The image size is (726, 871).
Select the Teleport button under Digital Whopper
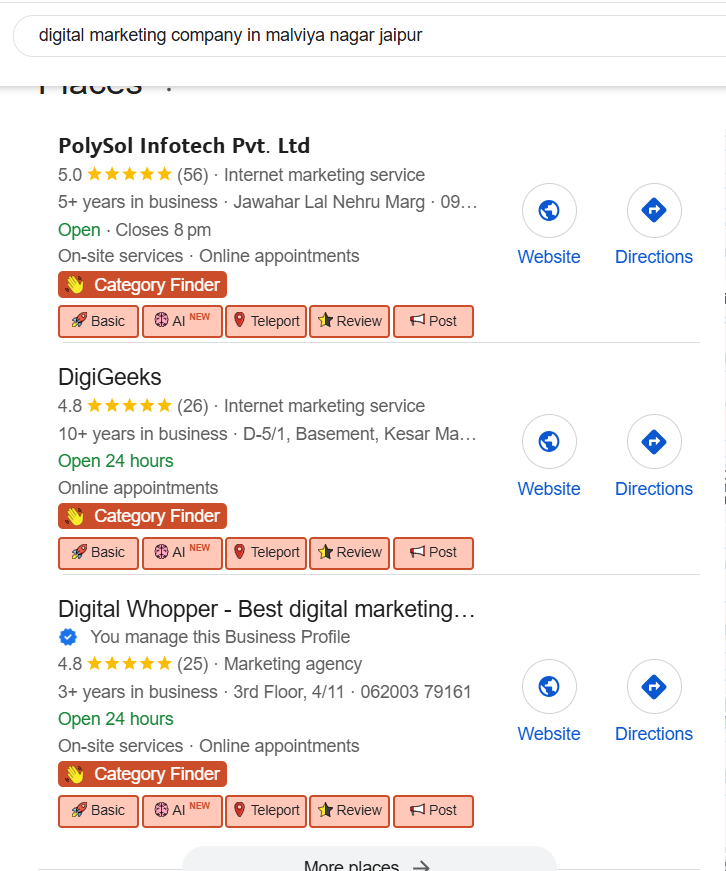266,811
